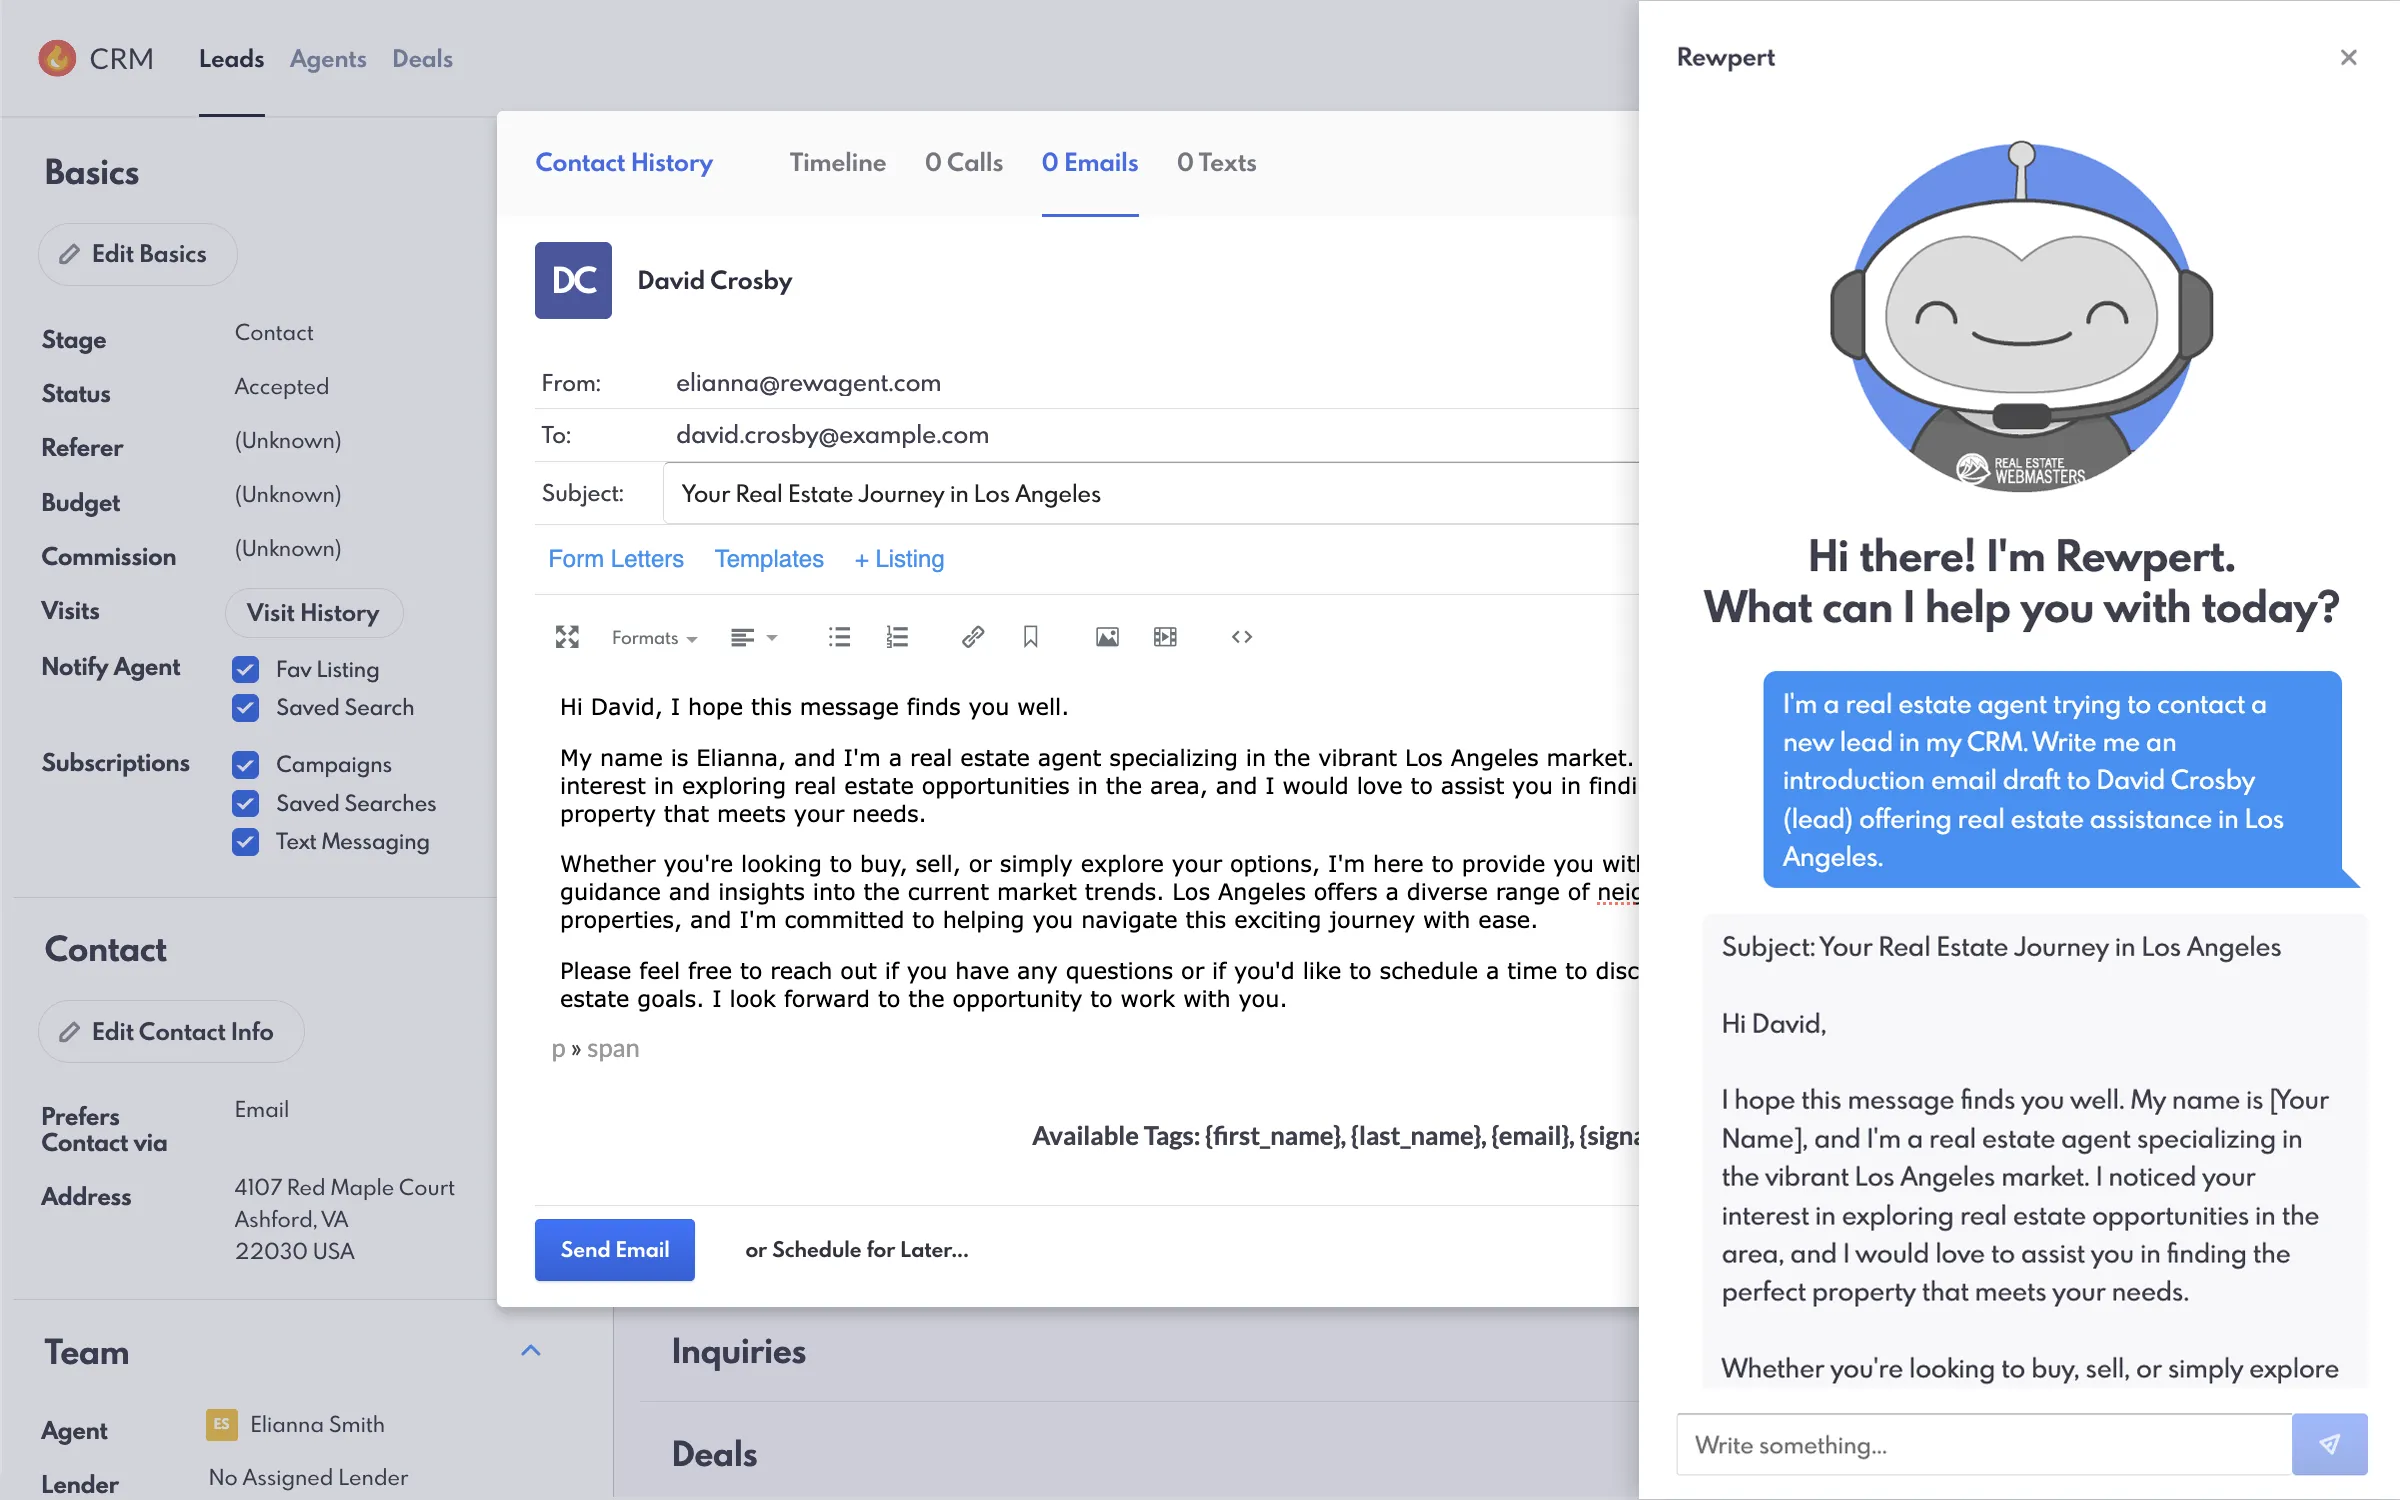
Task: Click the Subject input field
Action: [1150, 493]
